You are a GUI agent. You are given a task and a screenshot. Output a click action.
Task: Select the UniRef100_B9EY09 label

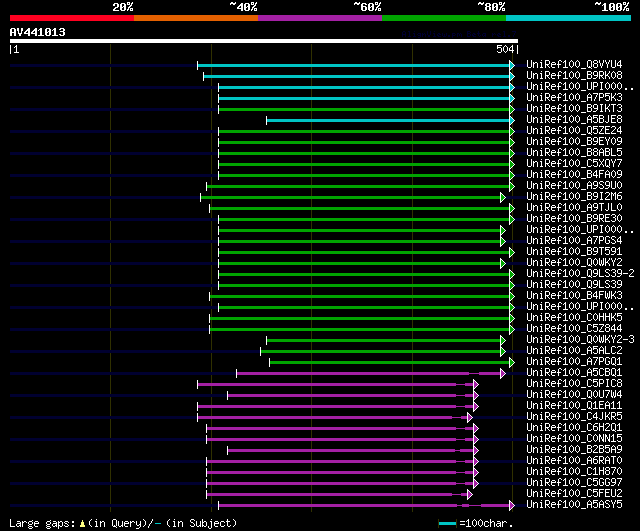point(574,142)
